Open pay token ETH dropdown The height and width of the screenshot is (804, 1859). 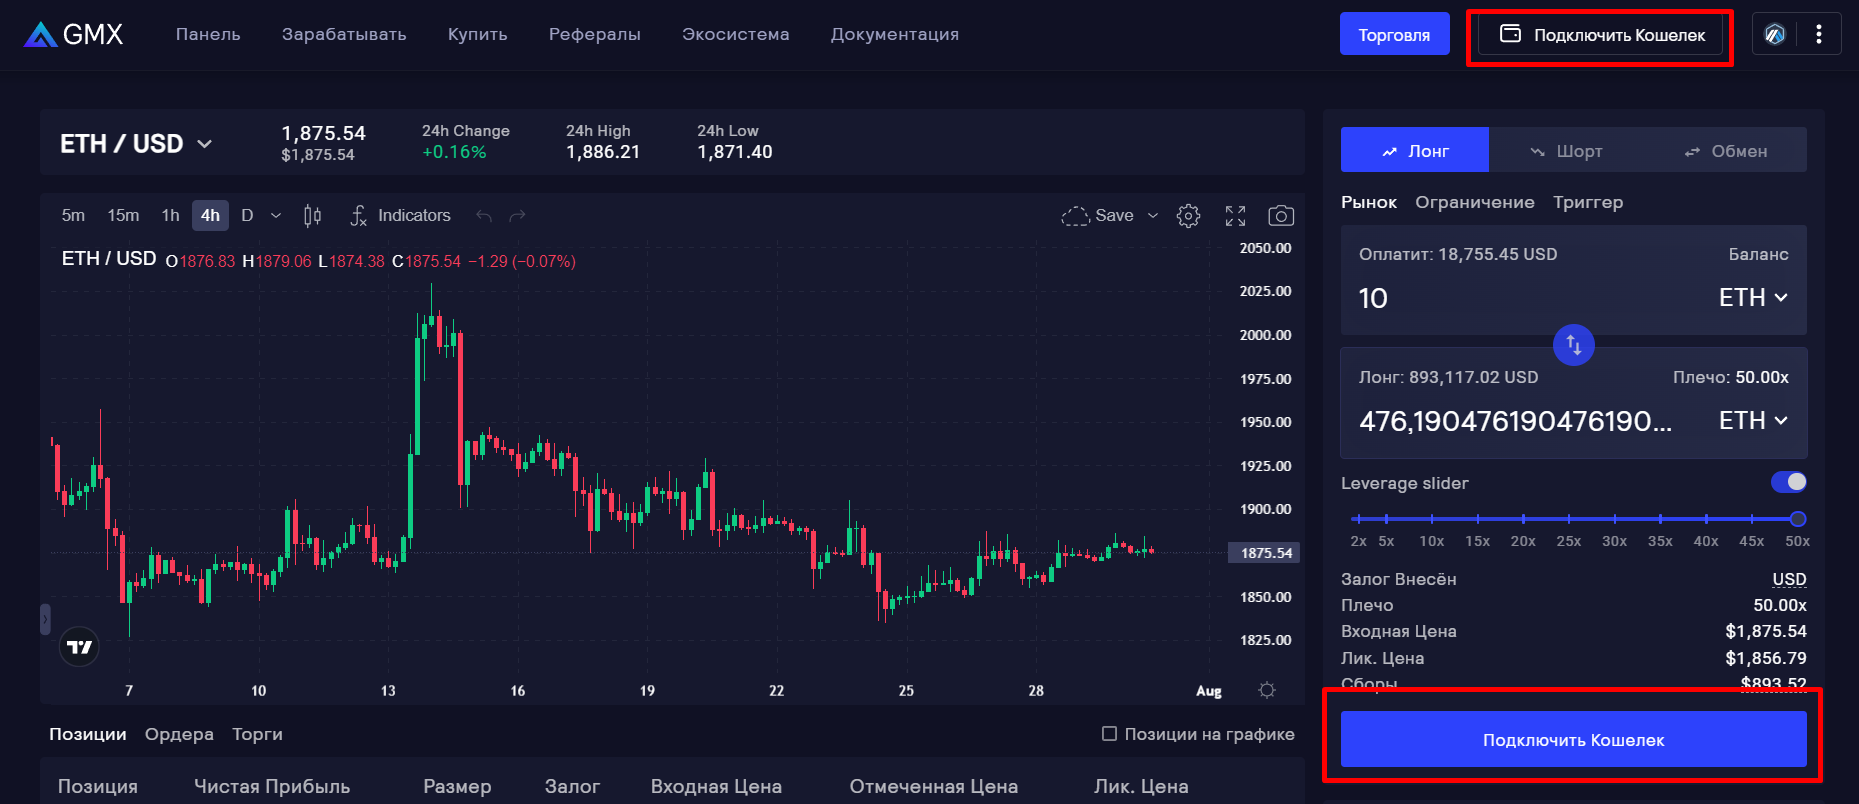coord(1752,298)
